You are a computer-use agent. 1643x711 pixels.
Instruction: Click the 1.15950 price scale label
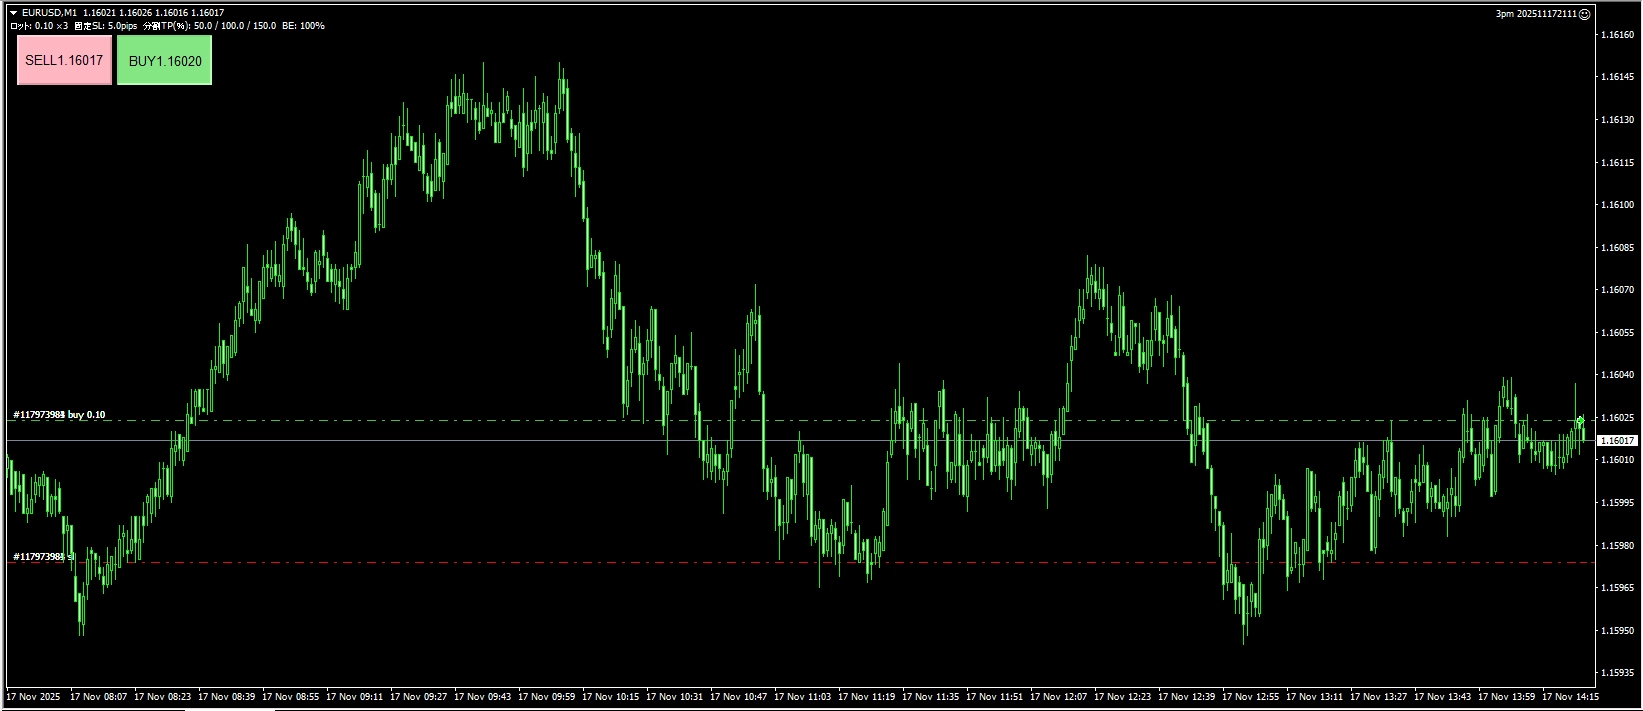(x=1618, y=630)
